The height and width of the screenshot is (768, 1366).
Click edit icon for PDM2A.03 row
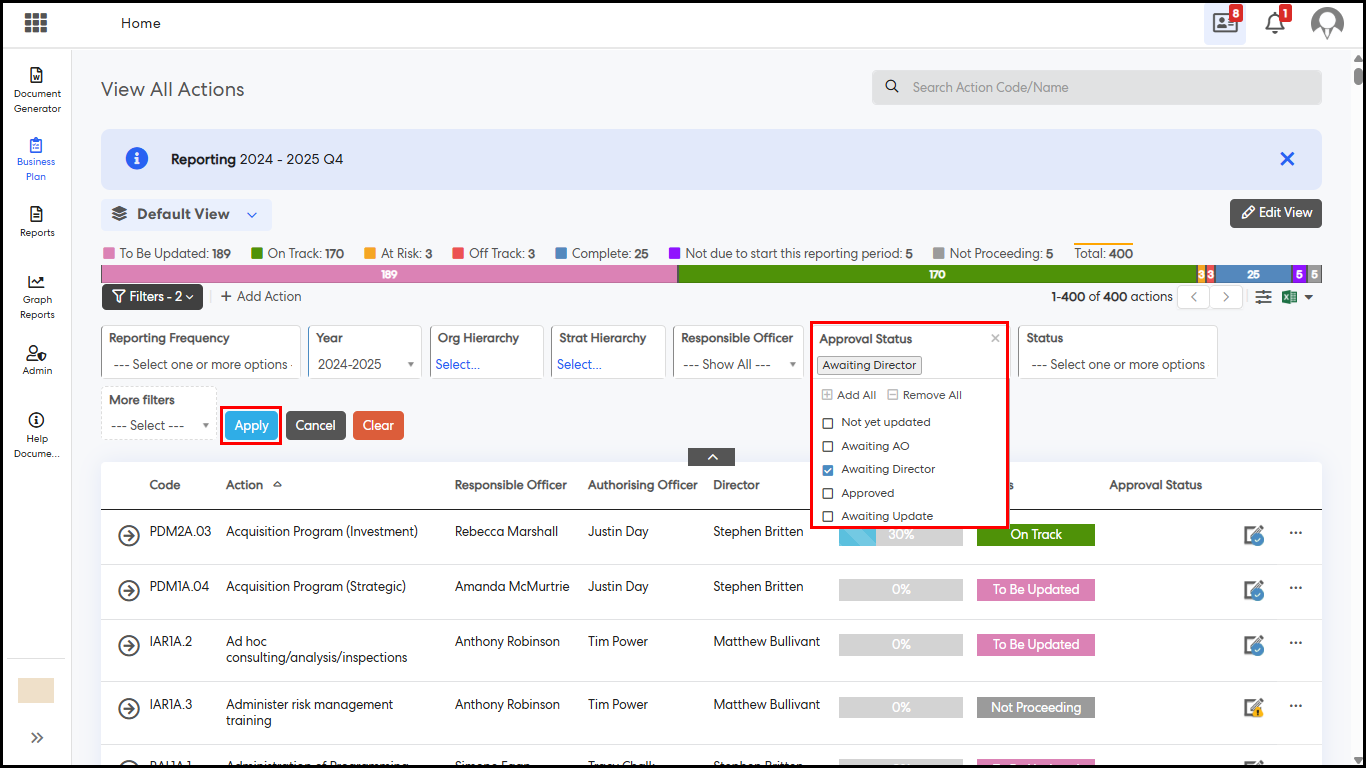(x=1253, y=535)
